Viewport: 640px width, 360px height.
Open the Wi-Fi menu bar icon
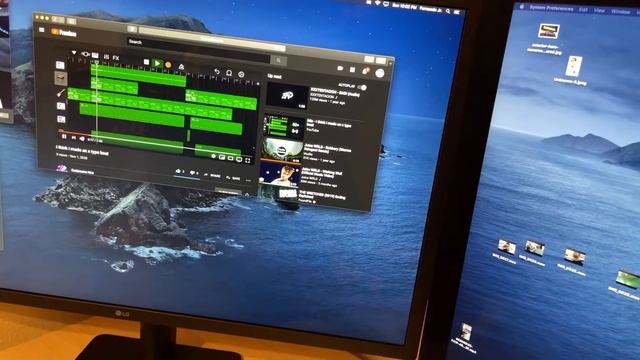coord(377,4)
